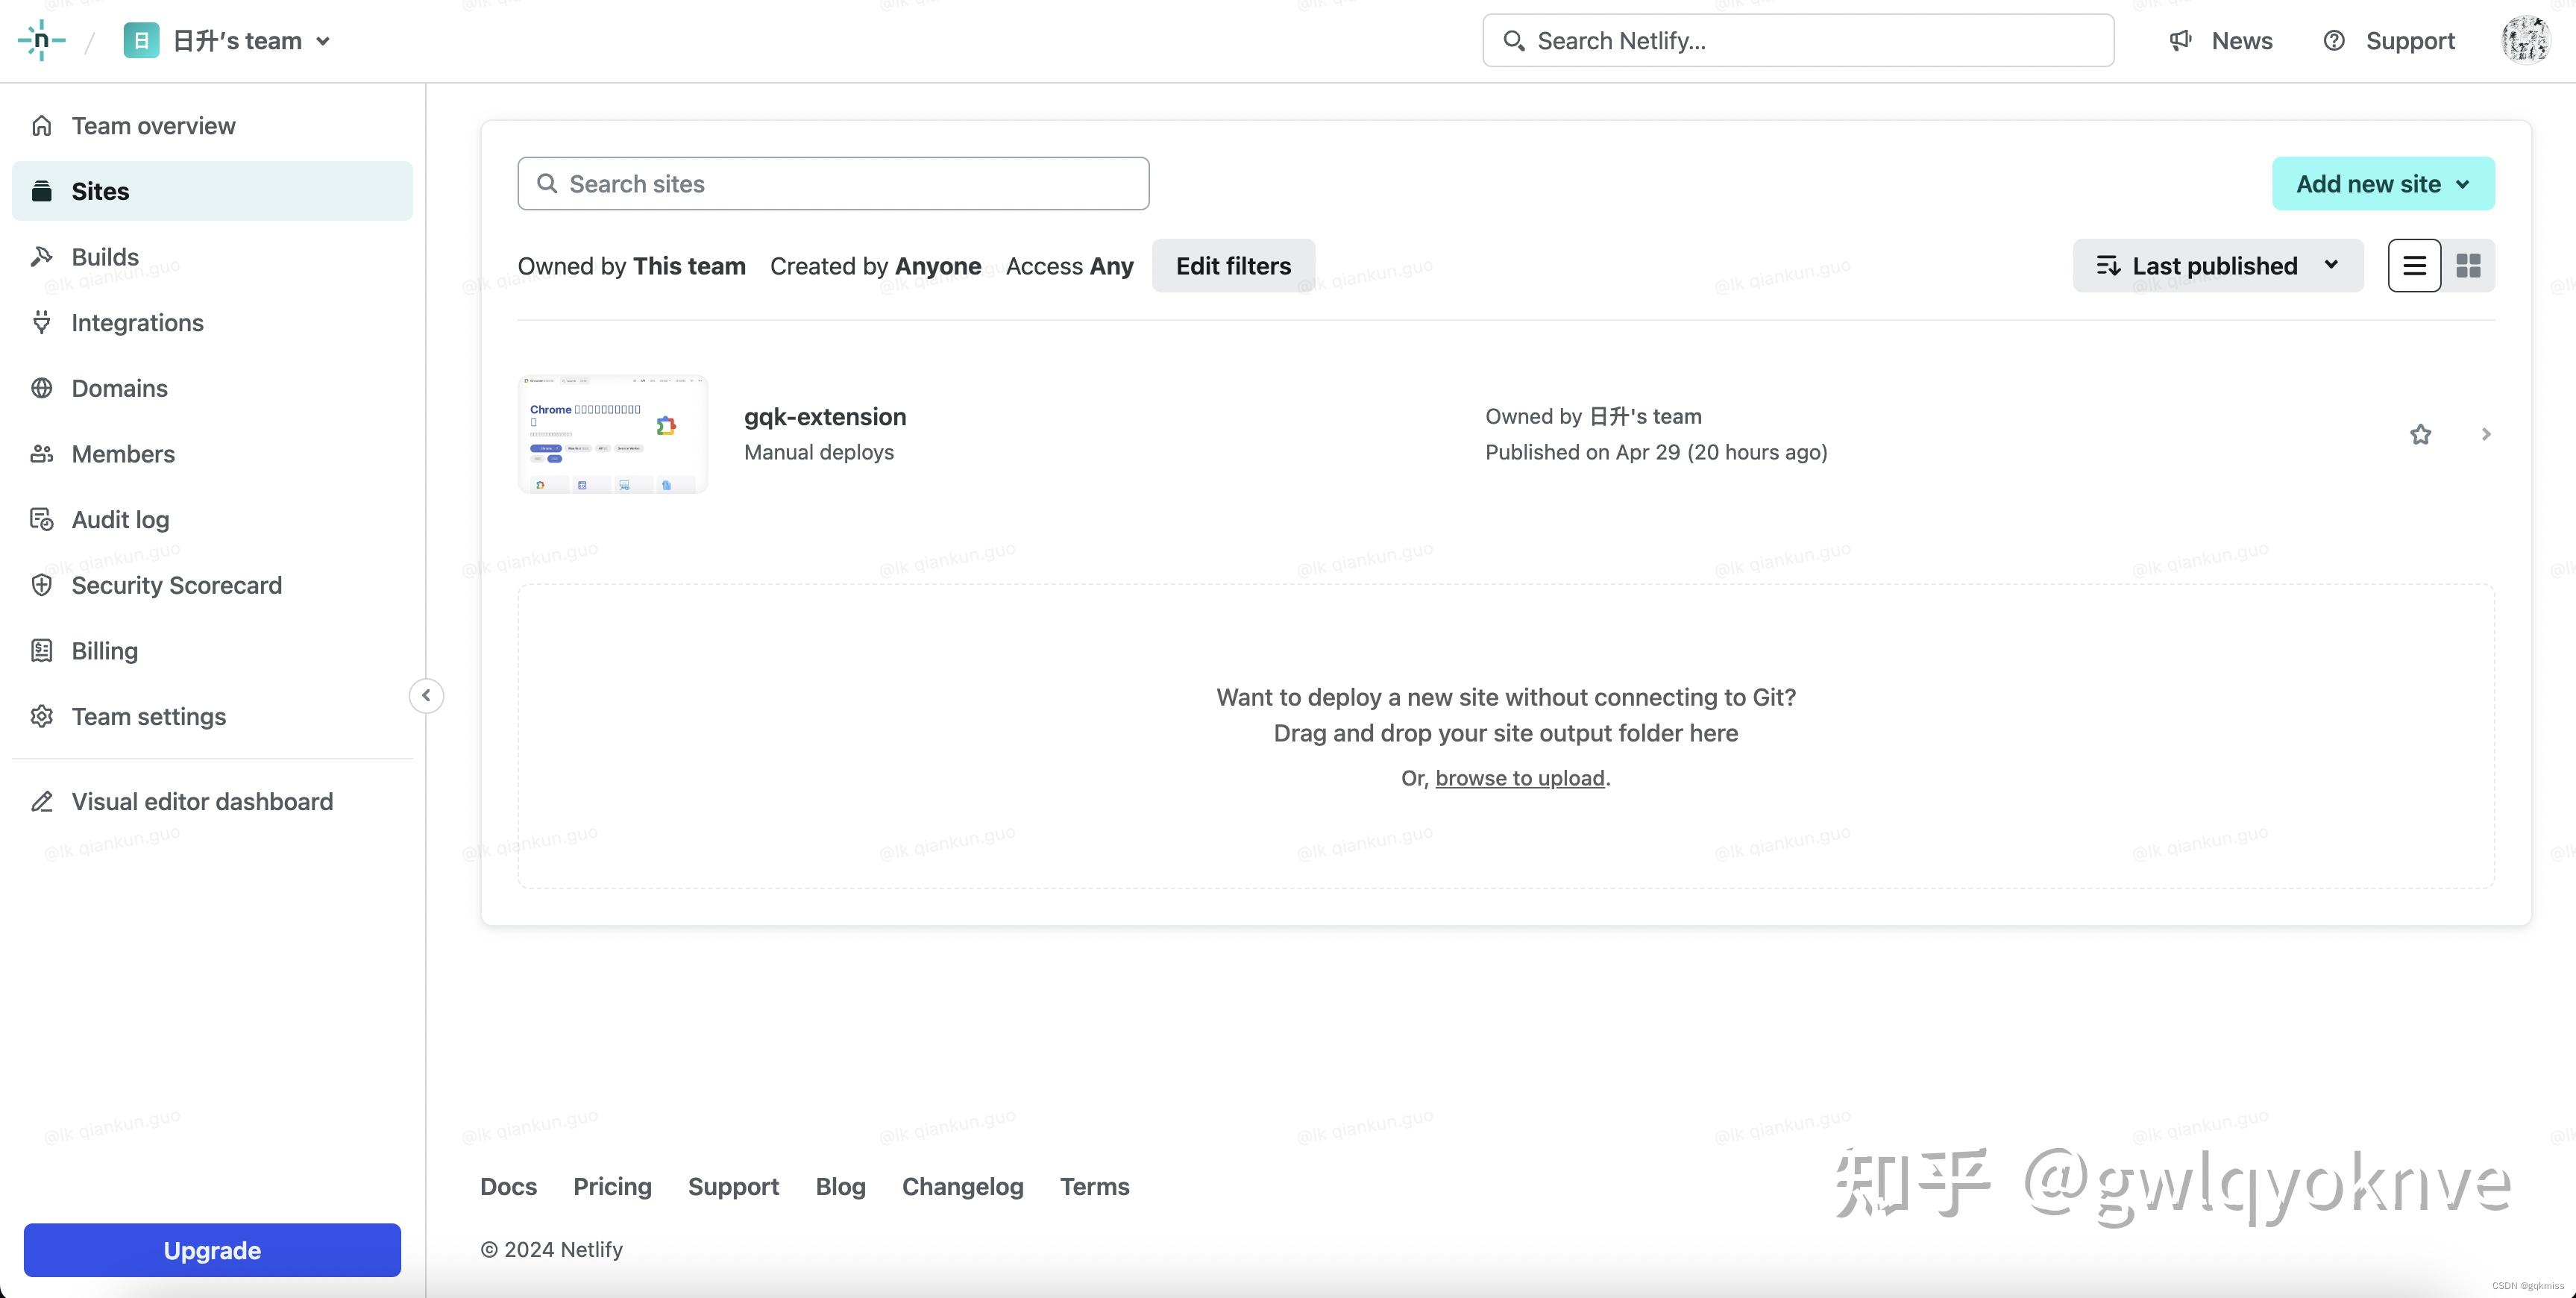2576x1298 pixels.
Task: Switch to the Sites section
Action: click(100, 190)
